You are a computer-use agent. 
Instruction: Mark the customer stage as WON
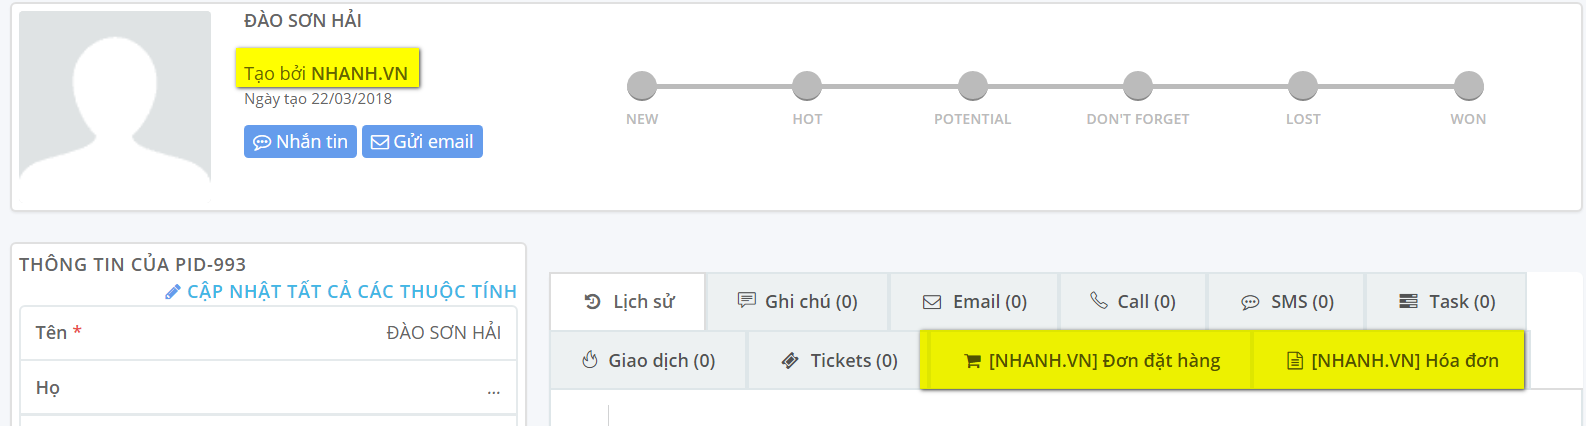click(x=1468, y=86)
